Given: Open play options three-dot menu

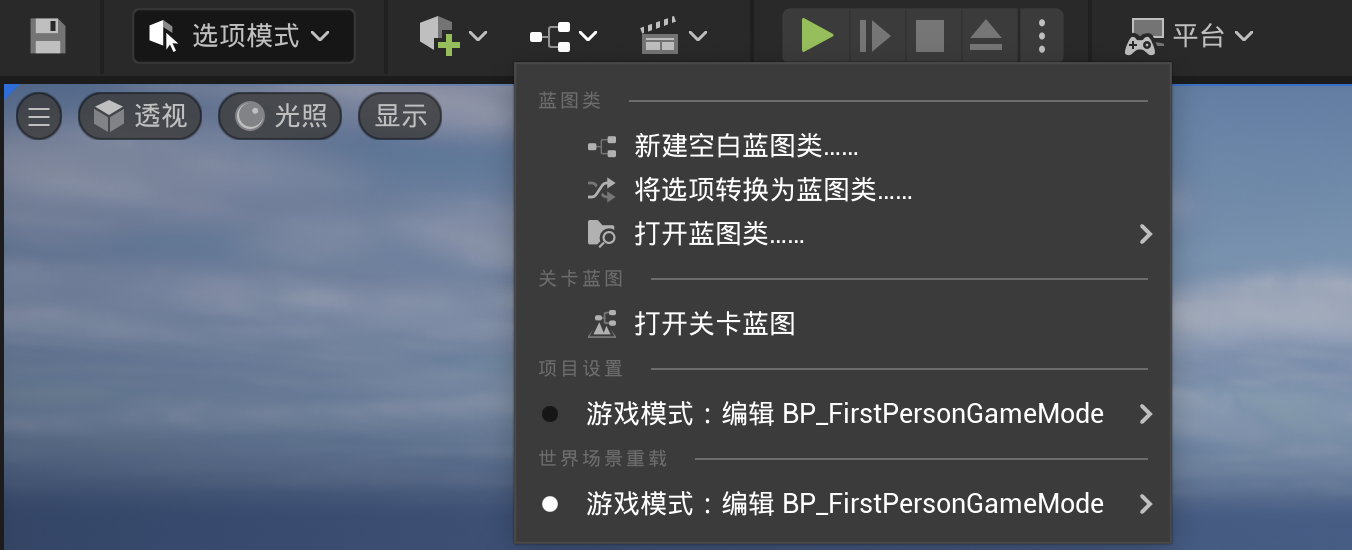Looking at the screenshot, I should tap(1042, 37).
